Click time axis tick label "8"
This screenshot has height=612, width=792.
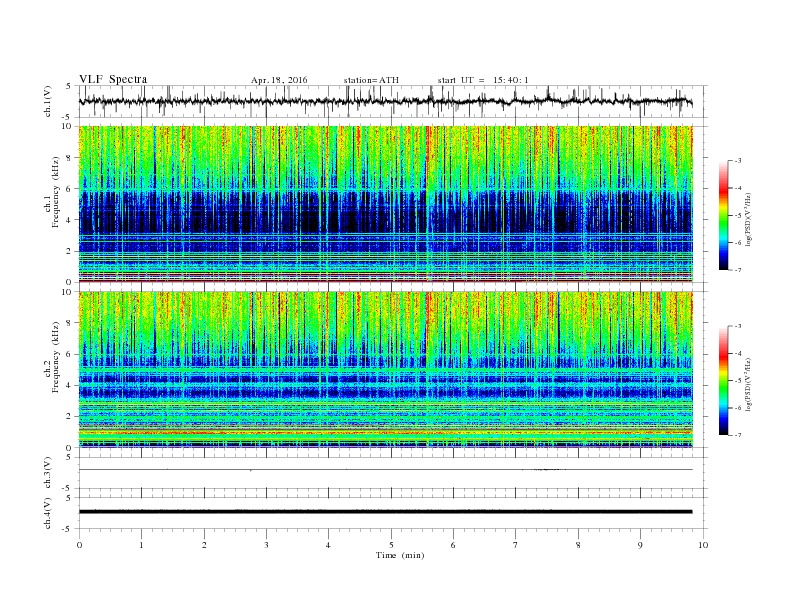(x=578, y=545)
